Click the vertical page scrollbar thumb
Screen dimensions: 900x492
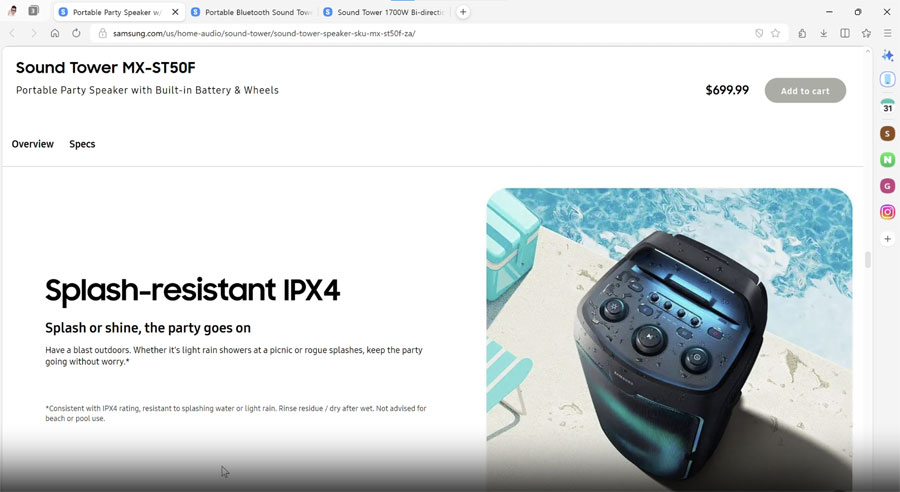867,259
